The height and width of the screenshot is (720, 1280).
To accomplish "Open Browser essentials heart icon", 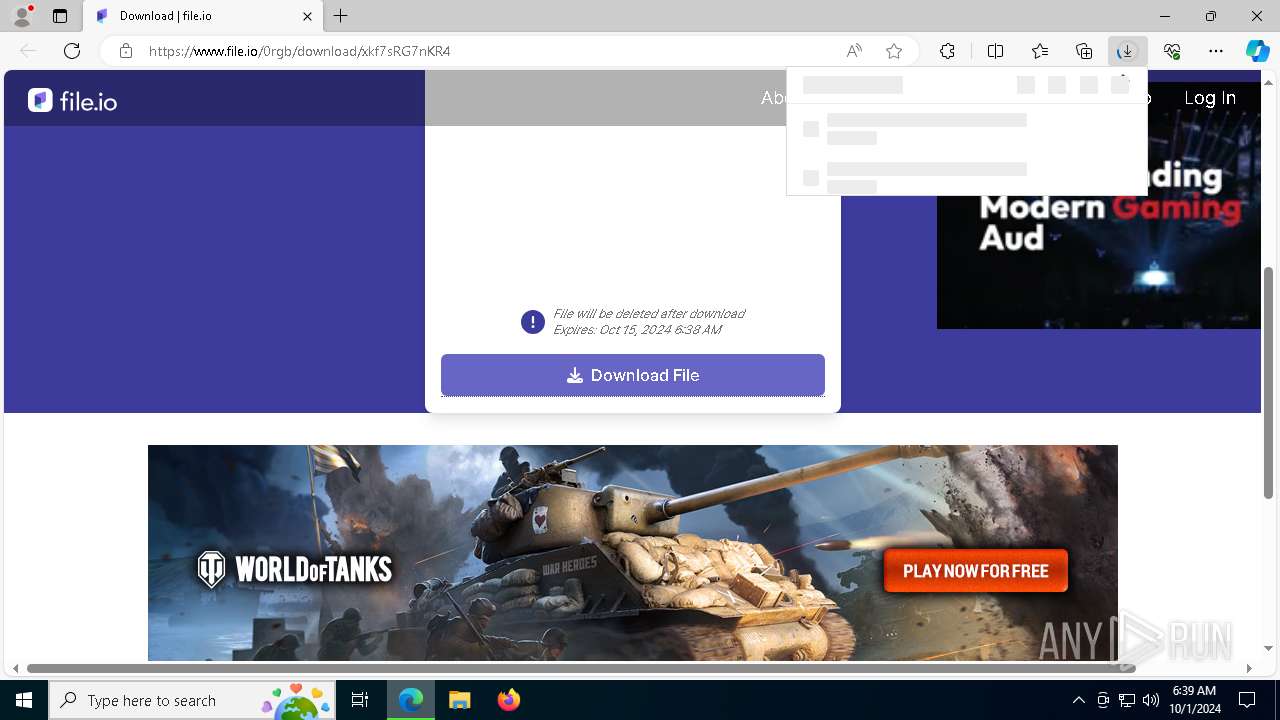I will (1172, 51).
